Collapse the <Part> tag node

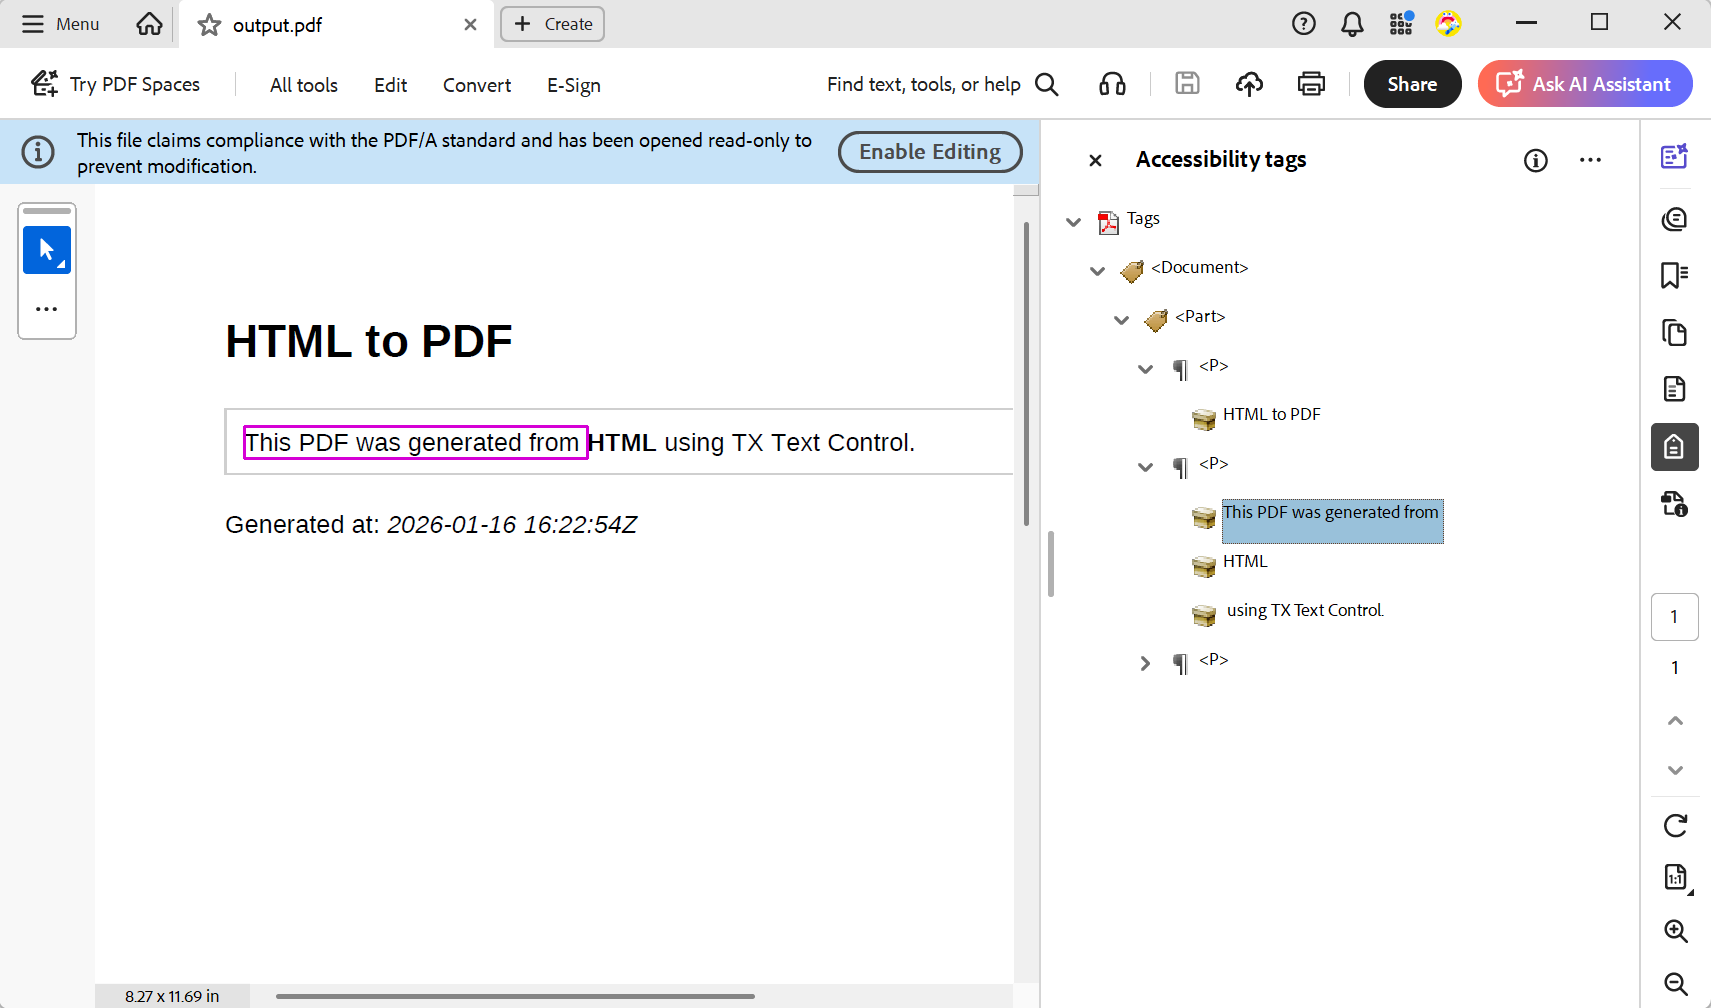[1121, 320]
